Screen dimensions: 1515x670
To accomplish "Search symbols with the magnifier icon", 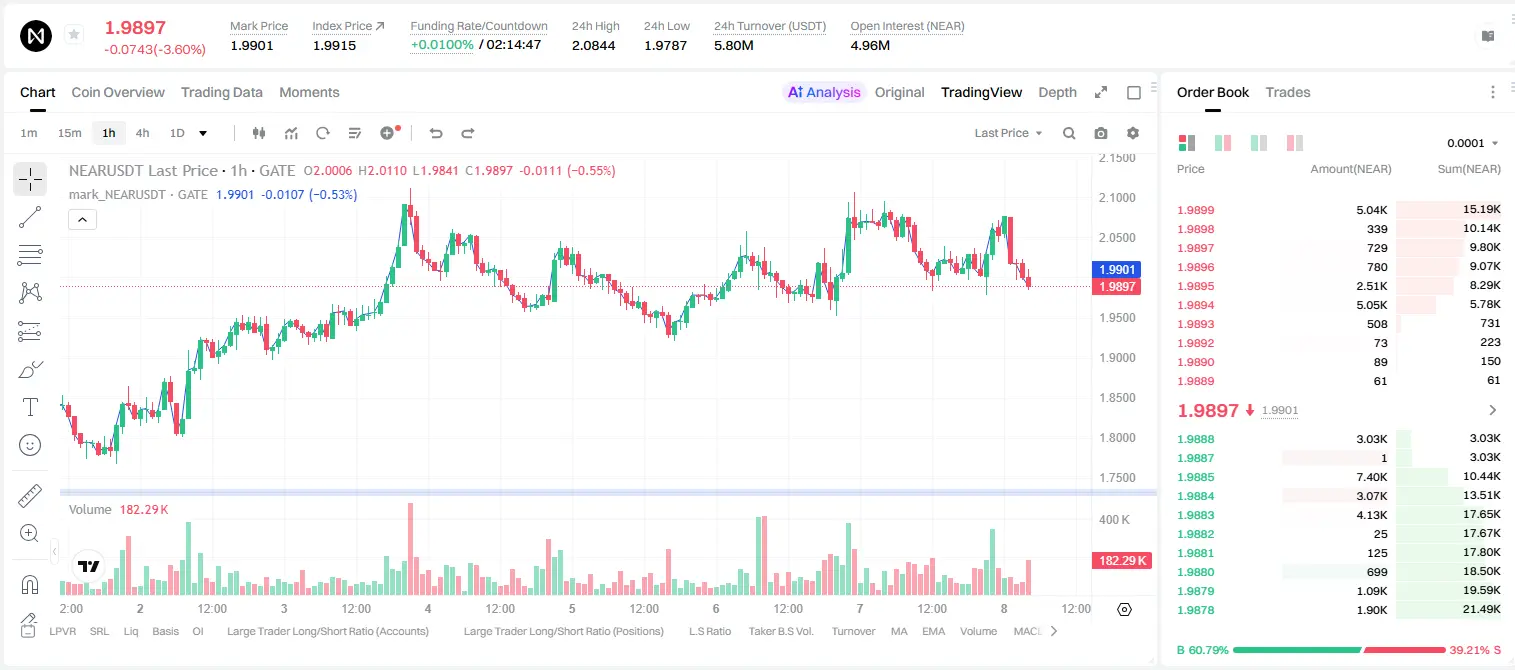I will 1069,133.
